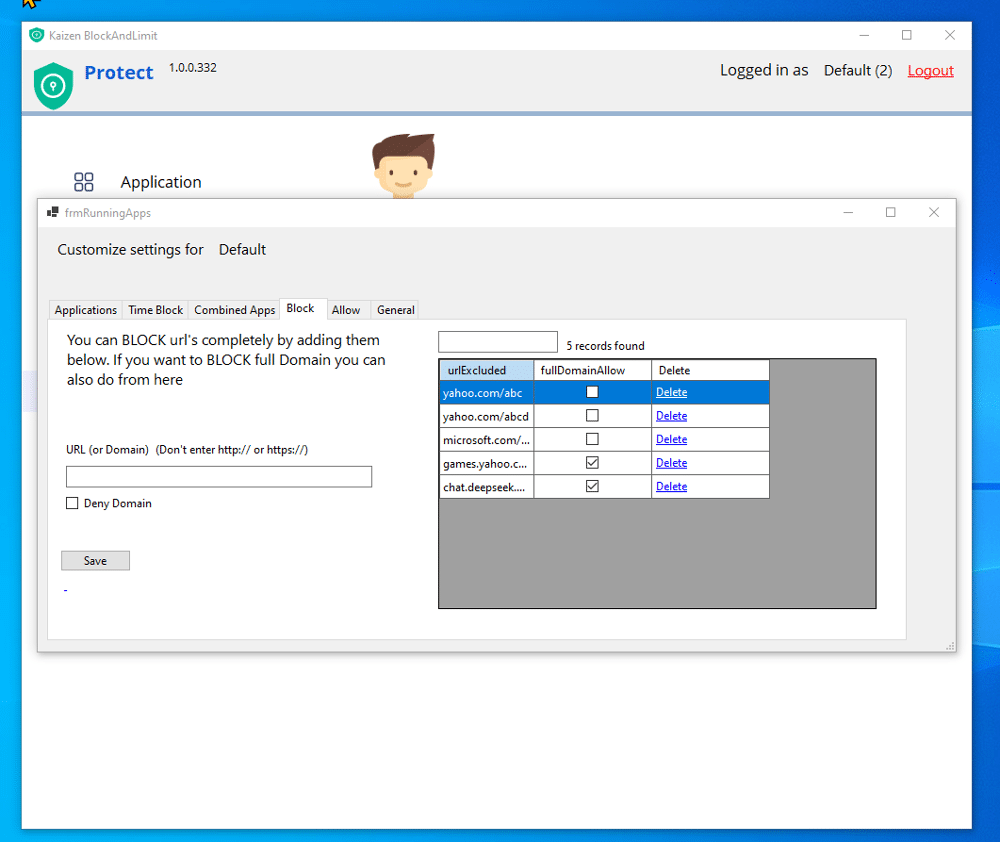Delete the games.yahoo blocked entry

(x=671, y=463)
